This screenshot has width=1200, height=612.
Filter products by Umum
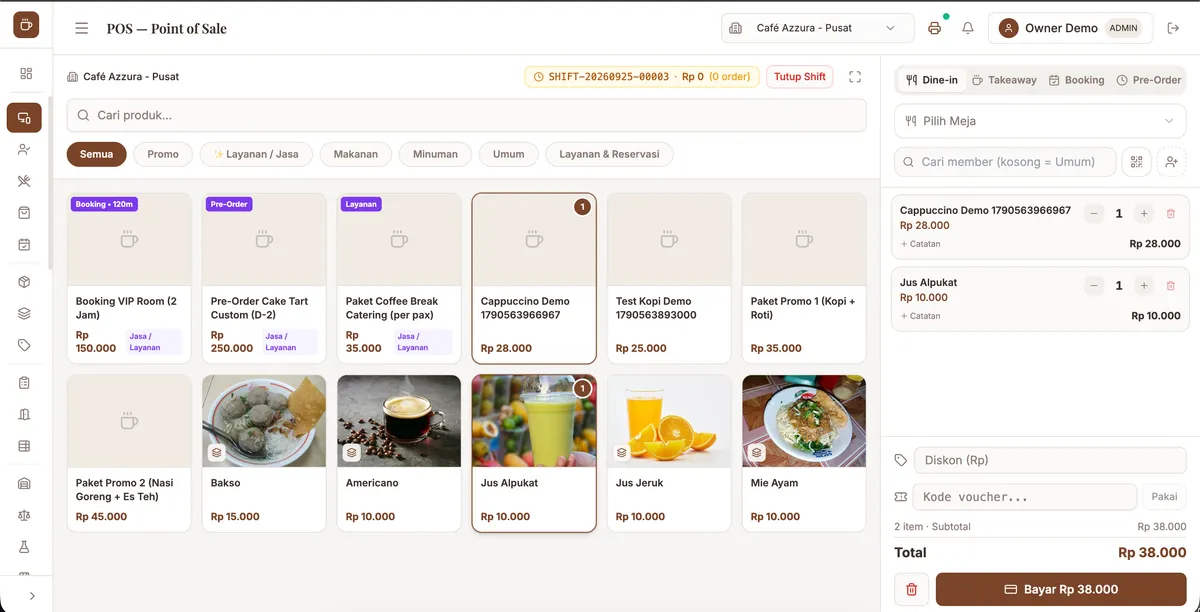[x=509, y=154]
